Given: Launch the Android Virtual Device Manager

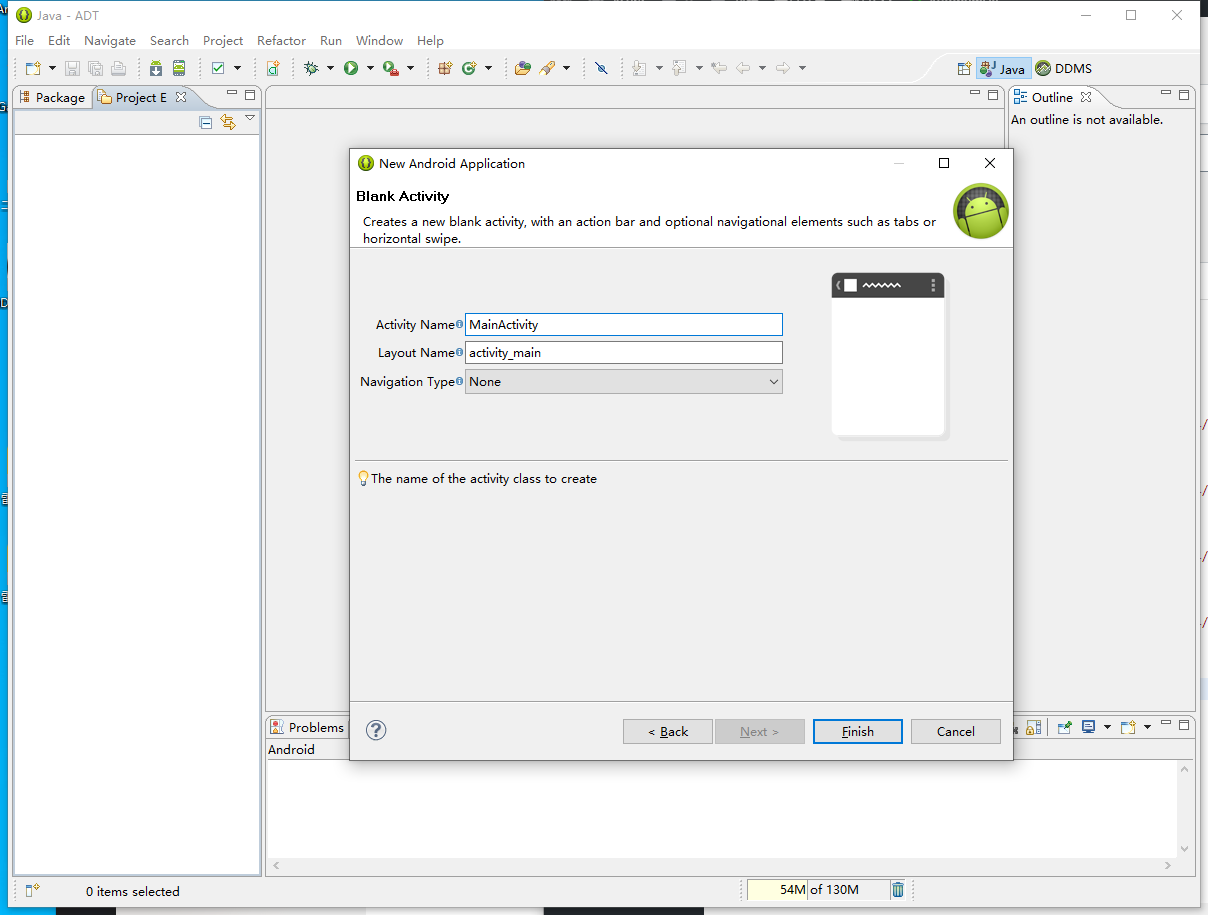Looking at the screenshot, I should pos(179,68).
